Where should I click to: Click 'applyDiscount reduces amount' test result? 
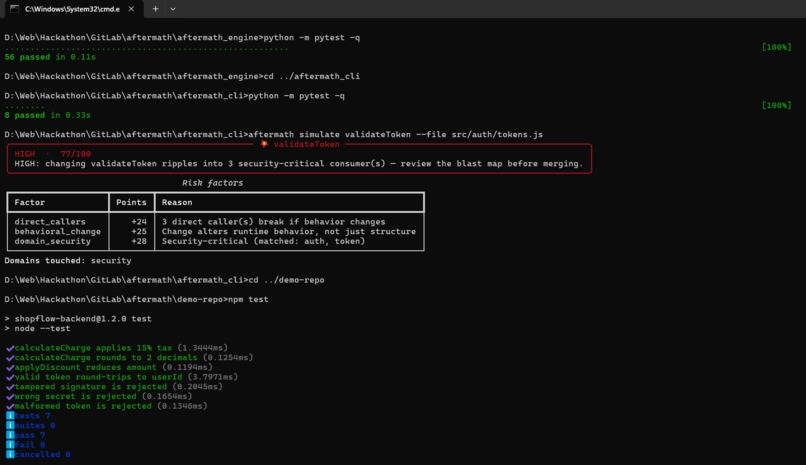point(109,367)
